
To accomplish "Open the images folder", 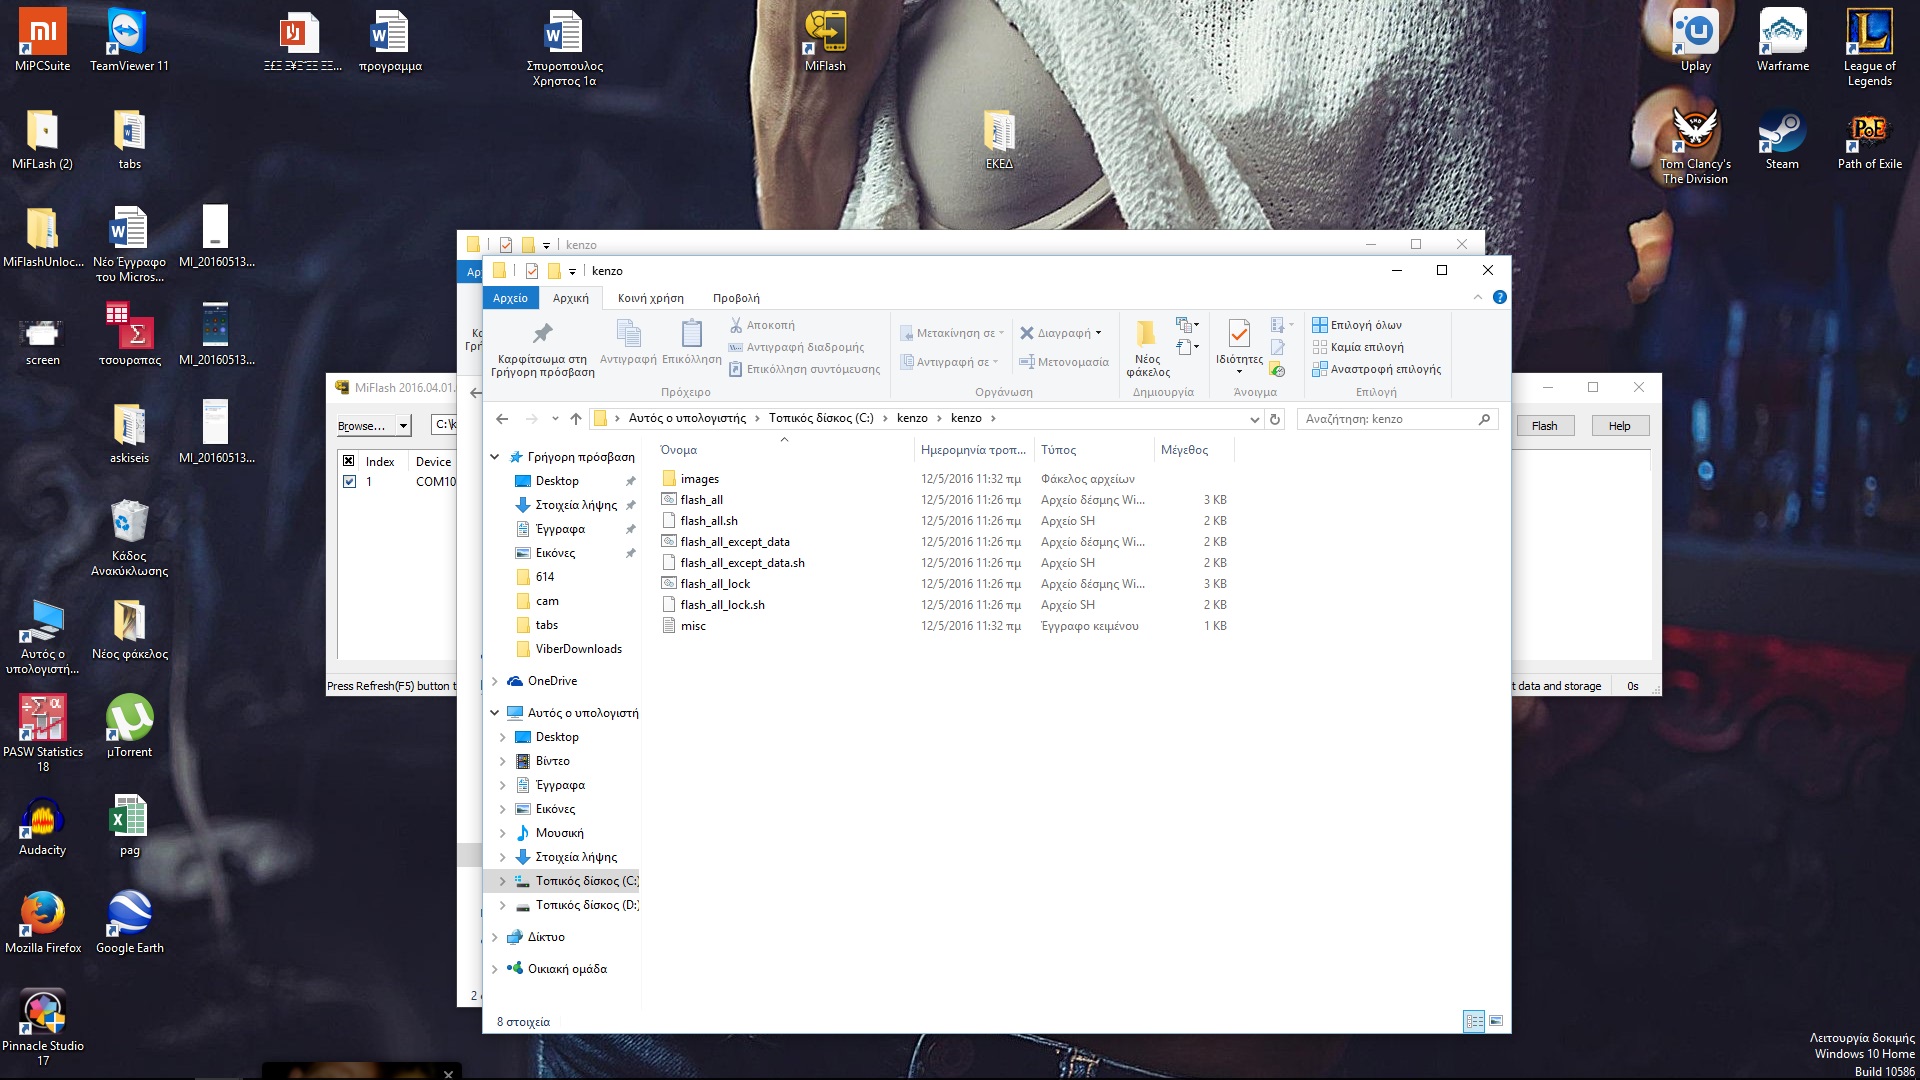I will click(699, 479).
